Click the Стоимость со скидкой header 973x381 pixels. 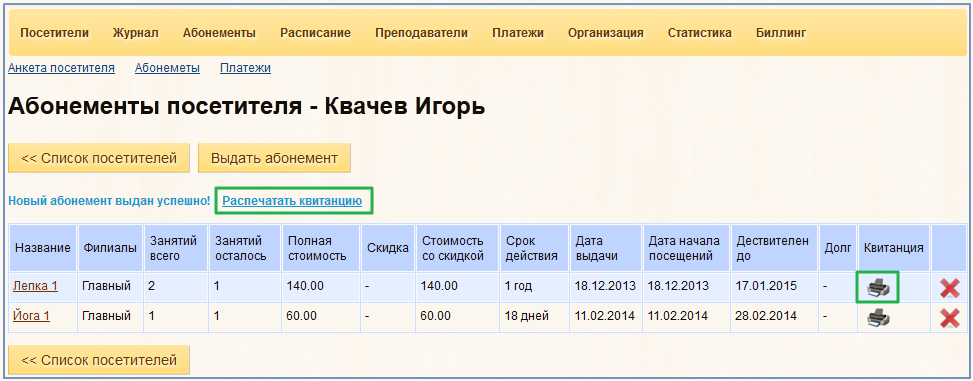click(458, 248)
